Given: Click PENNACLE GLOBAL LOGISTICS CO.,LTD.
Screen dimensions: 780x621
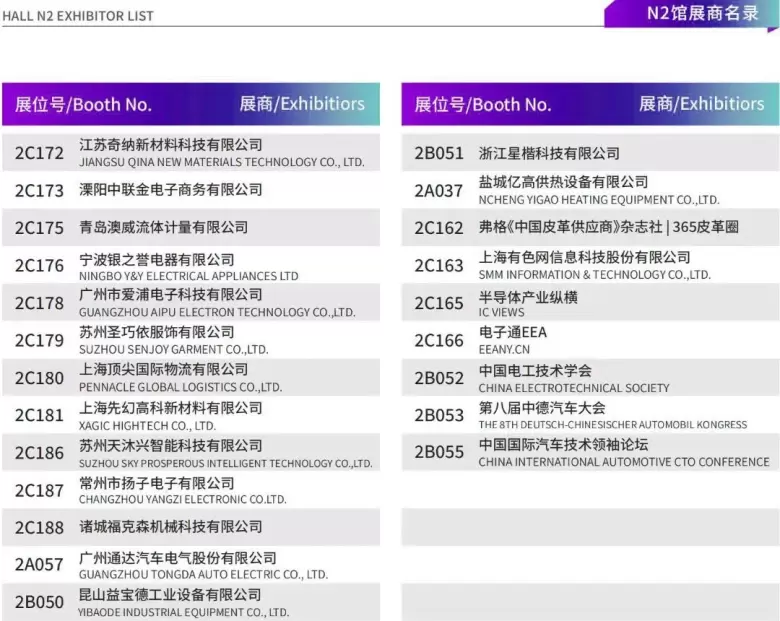Looking at the screenshot, I should (x=181, y=387).
